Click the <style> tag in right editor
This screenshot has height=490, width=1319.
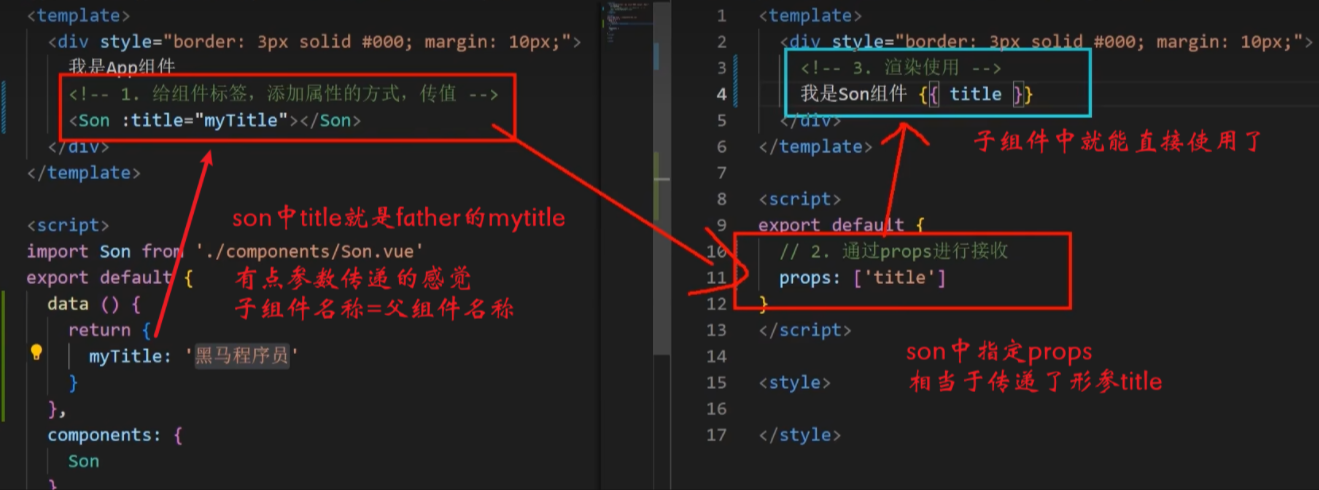pyautogui.click(x=795, y=382)
